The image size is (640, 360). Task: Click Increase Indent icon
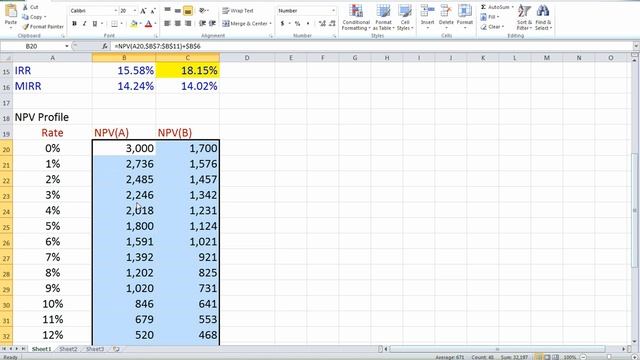tap(213, 24)
